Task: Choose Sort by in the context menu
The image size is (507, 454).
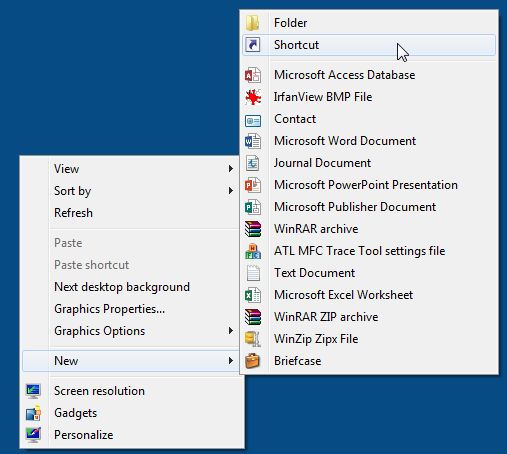Action: point(132,191)
